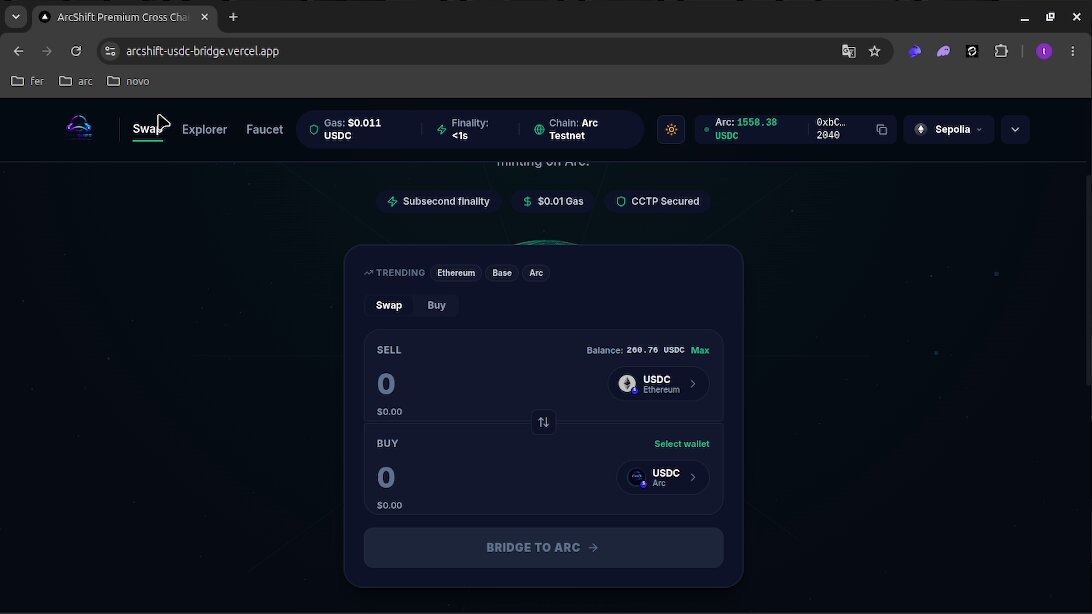Switch to the Buy tab
1092x614 pixels.
click(437, 305)
